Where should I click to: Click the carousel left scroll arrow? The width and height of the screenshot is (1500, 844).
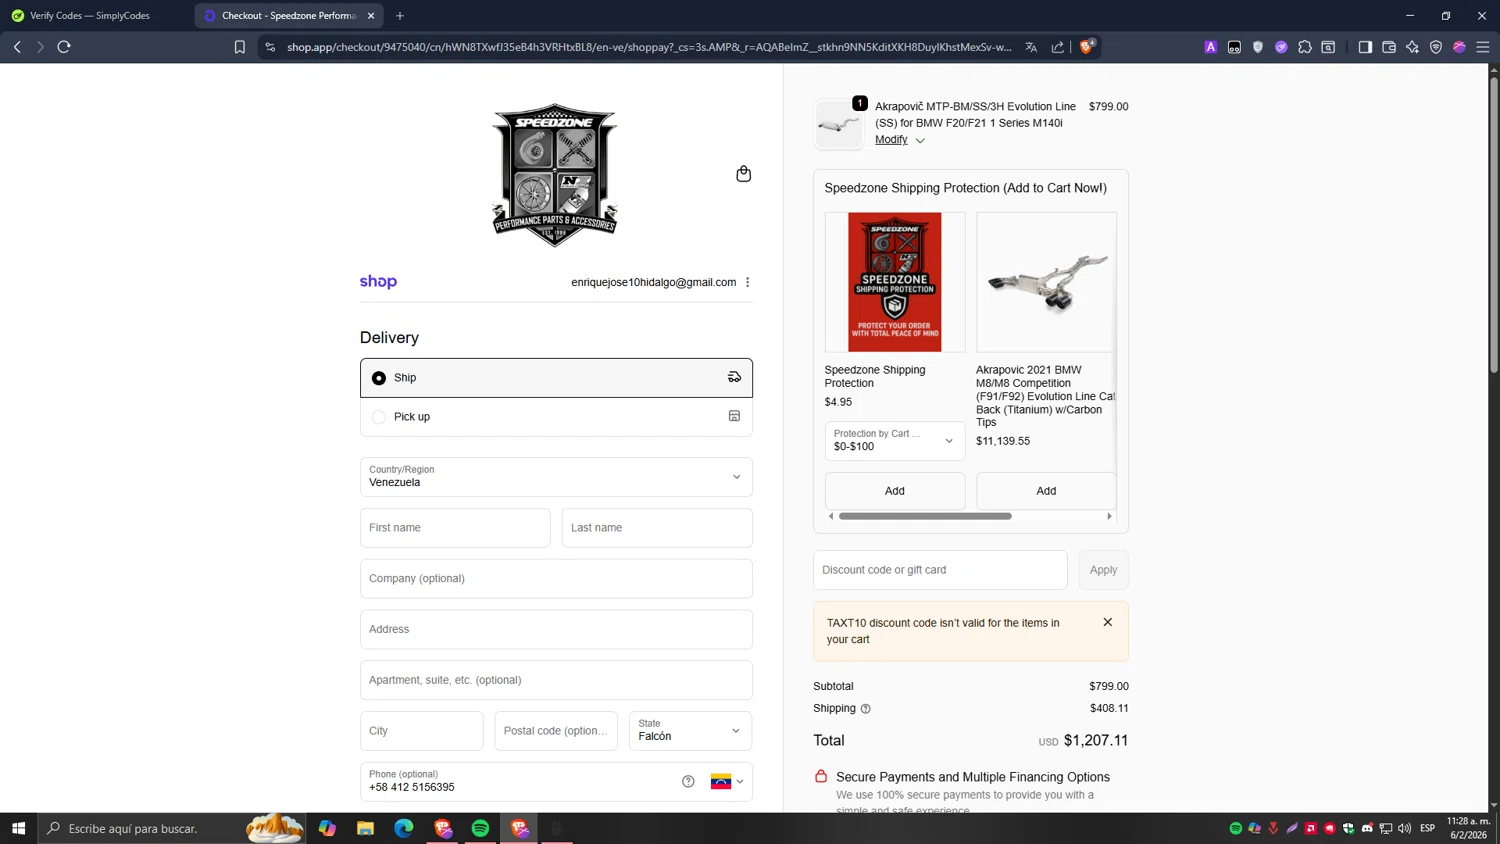click(831, 517)
